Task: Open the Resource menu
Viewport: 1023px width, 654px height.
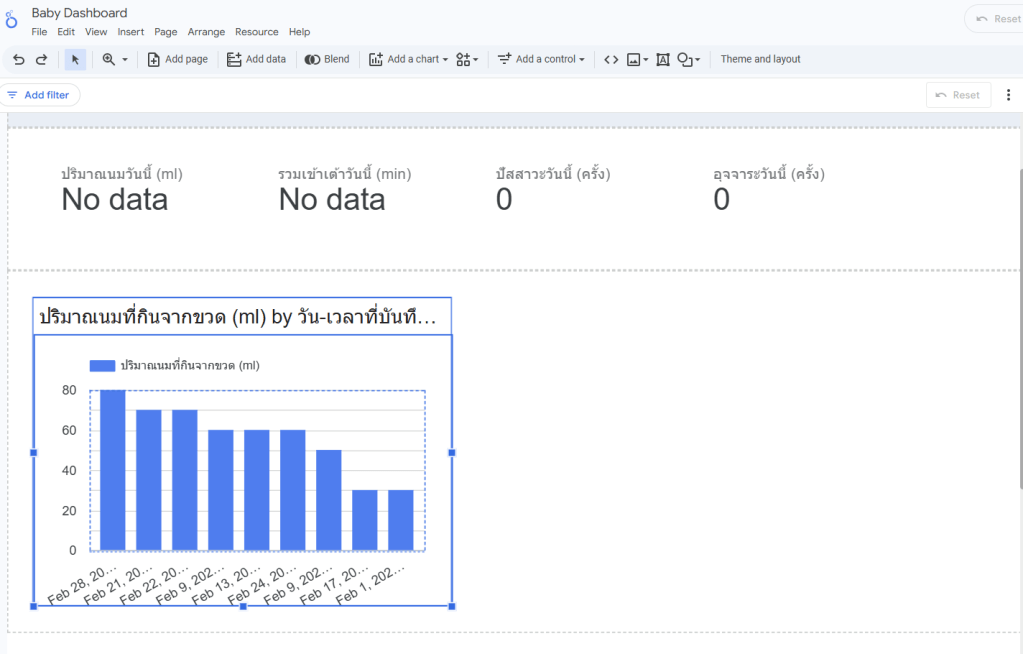Action: (256, 32)
